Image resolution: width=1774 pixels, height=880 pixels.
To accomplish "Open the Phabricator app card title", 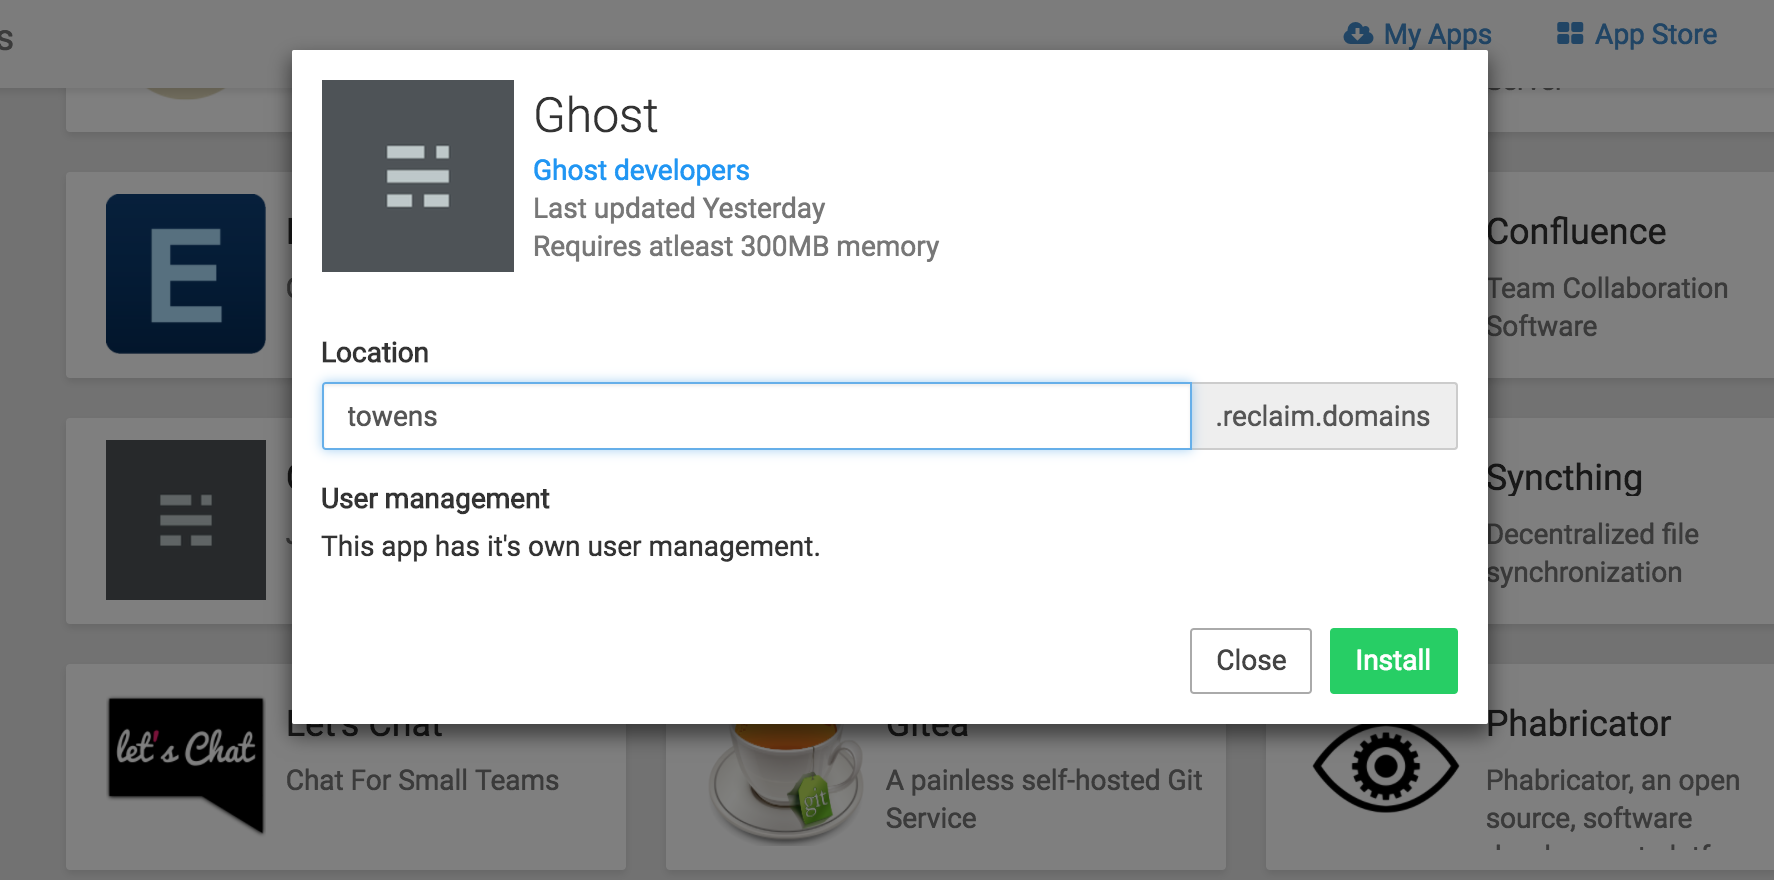I will pyautogui.click(x=1578, y=723).
